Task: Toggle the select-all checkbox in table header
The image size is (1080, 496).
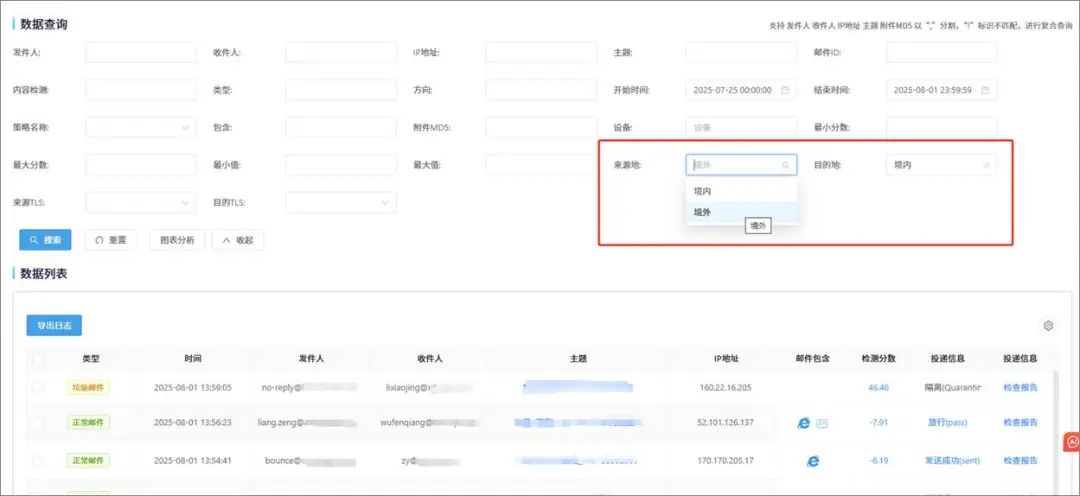Action: [38, 358]
